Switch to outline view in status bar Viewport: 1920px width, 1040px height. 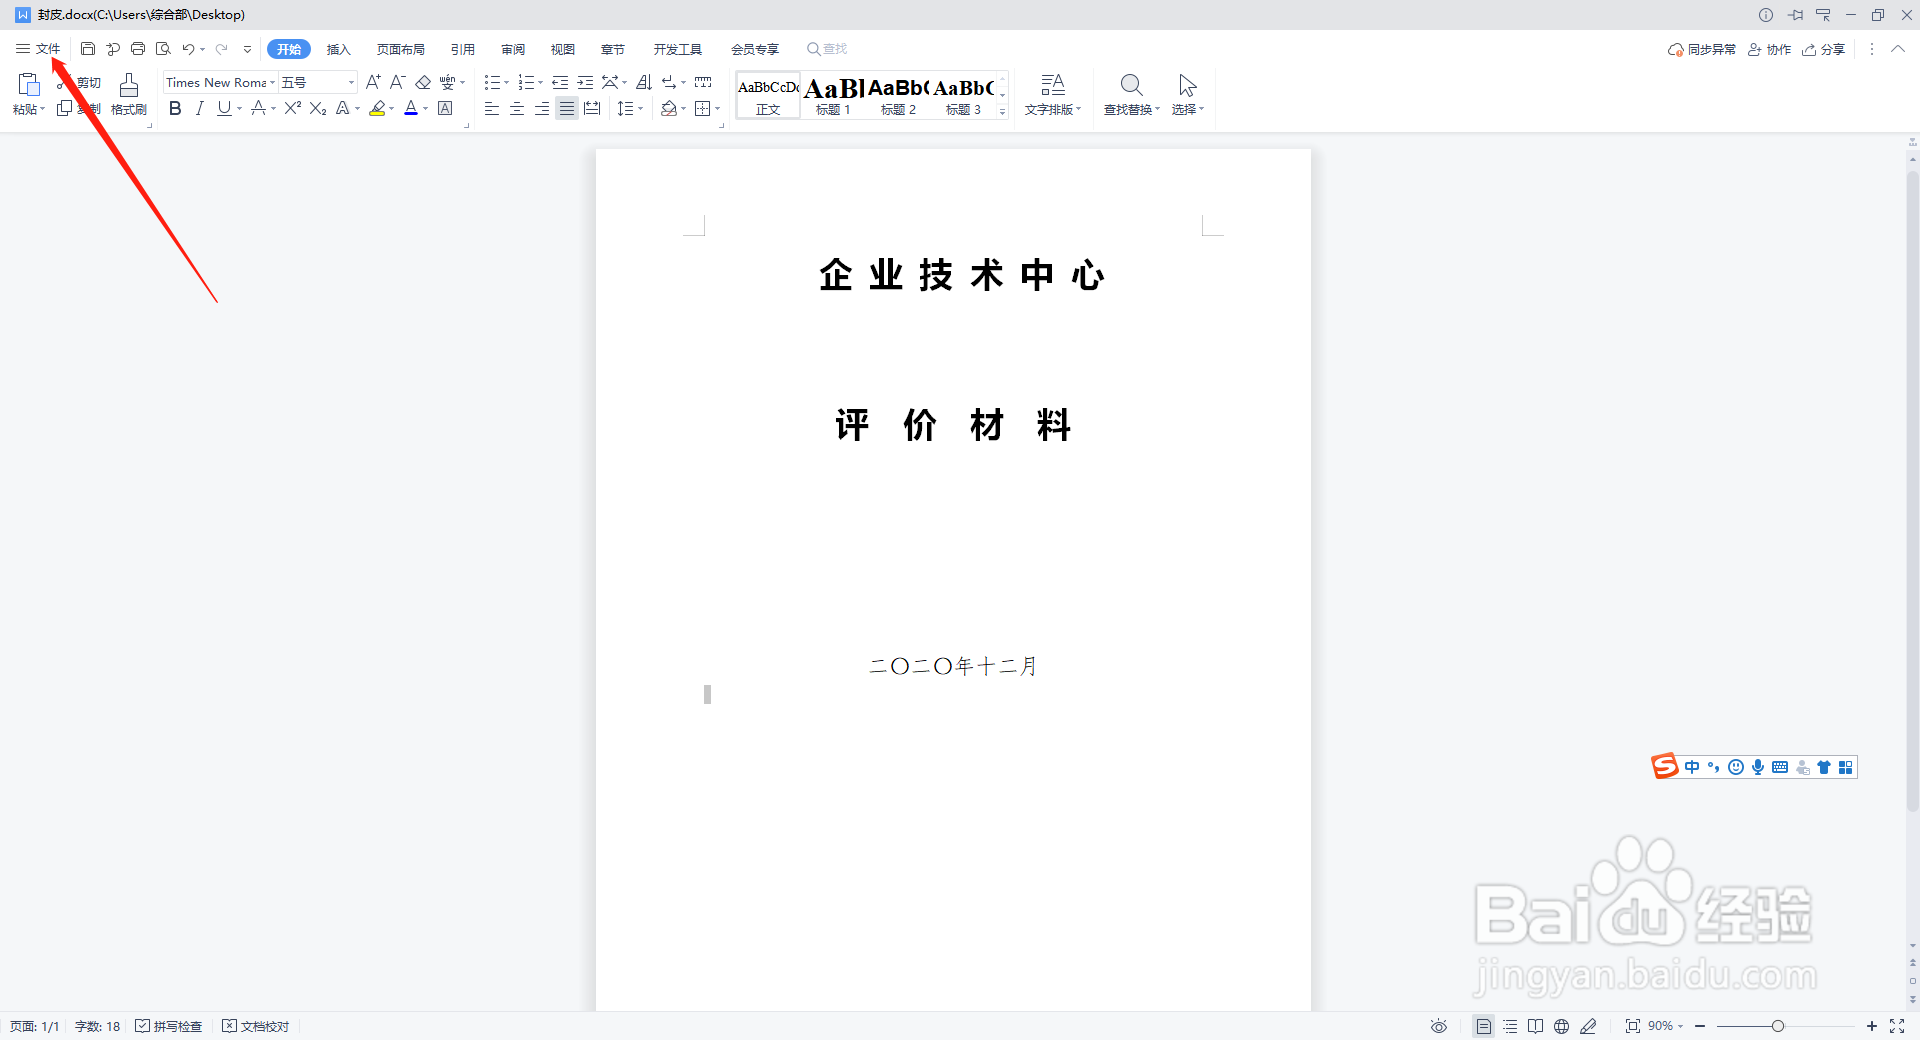click(x=1510, y=1026)
